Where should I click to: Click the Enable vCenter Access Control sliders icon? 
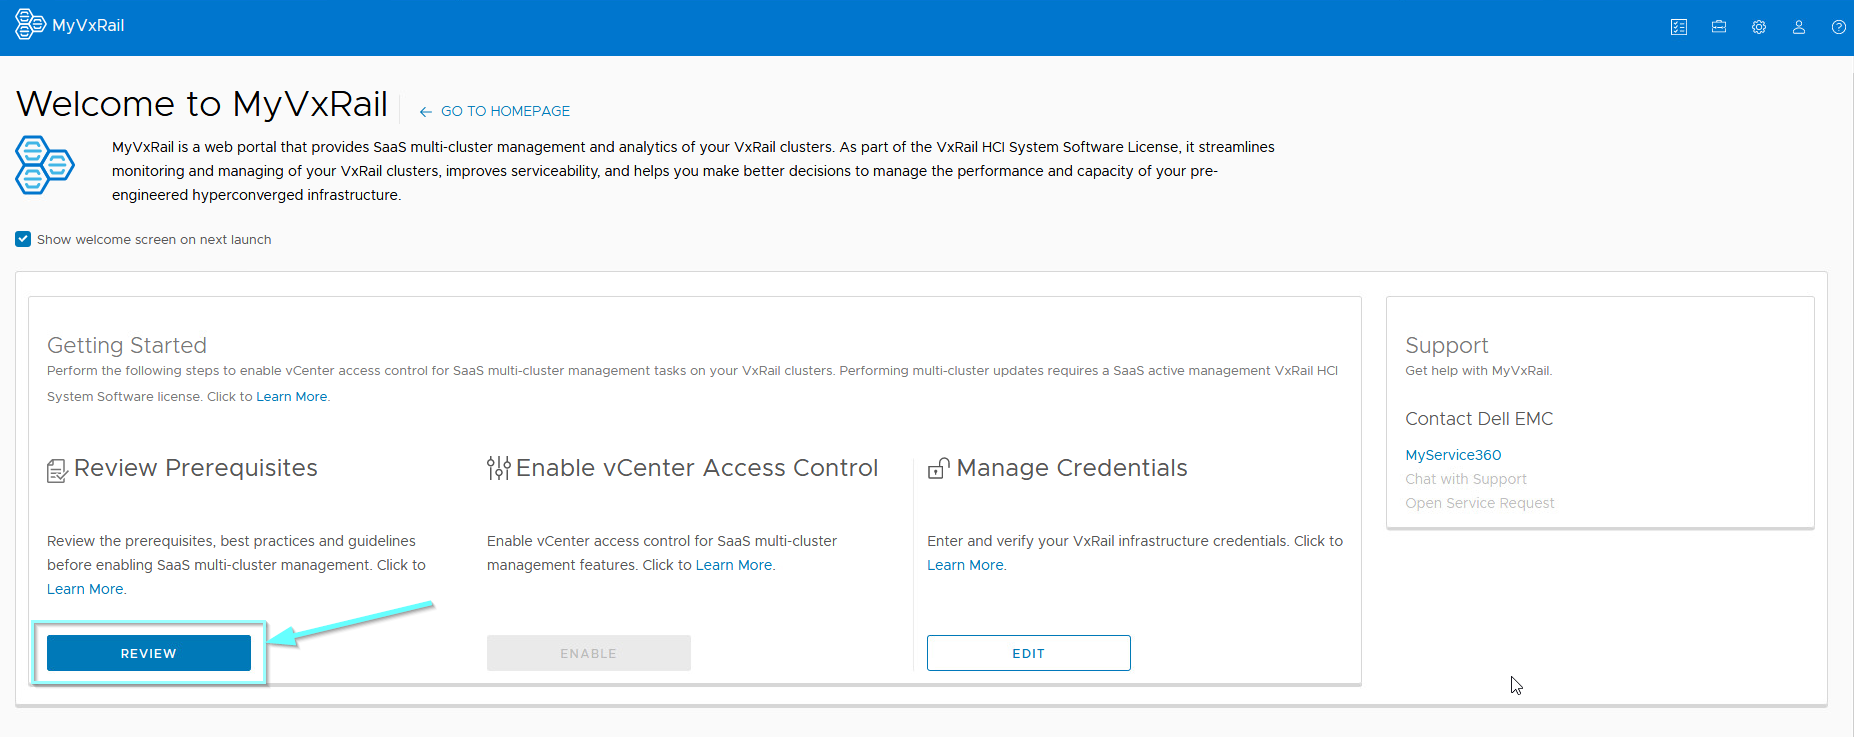click(499, 468)
